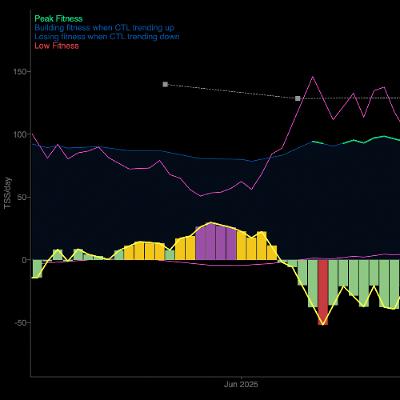Click the Losing fitness legend text
Viewport: 400px width, 400px height.
pos(107,36)
